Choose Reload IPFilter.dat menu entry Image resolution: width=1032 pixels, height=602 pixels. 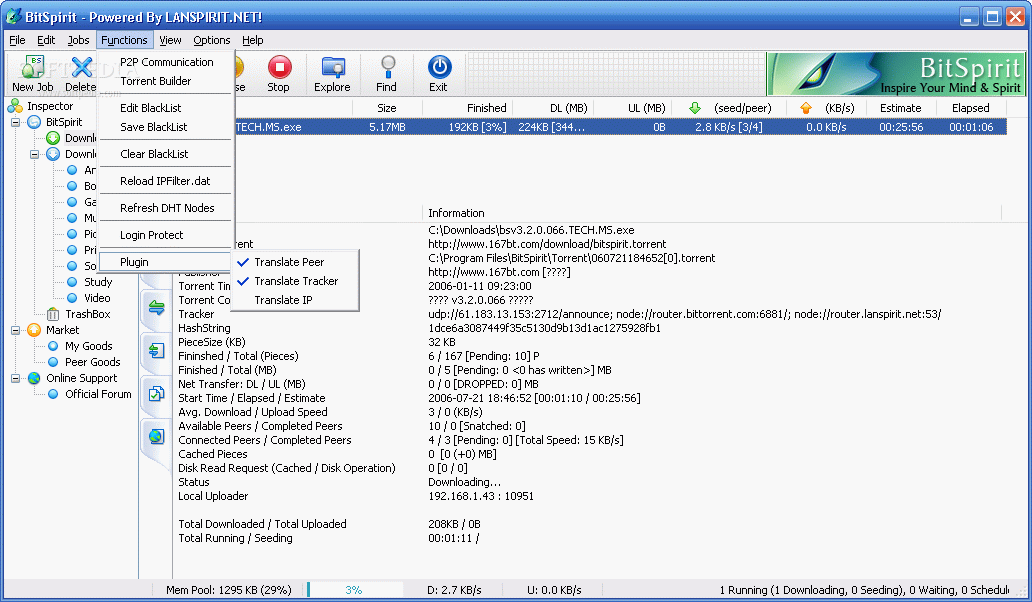pos(165,181)
